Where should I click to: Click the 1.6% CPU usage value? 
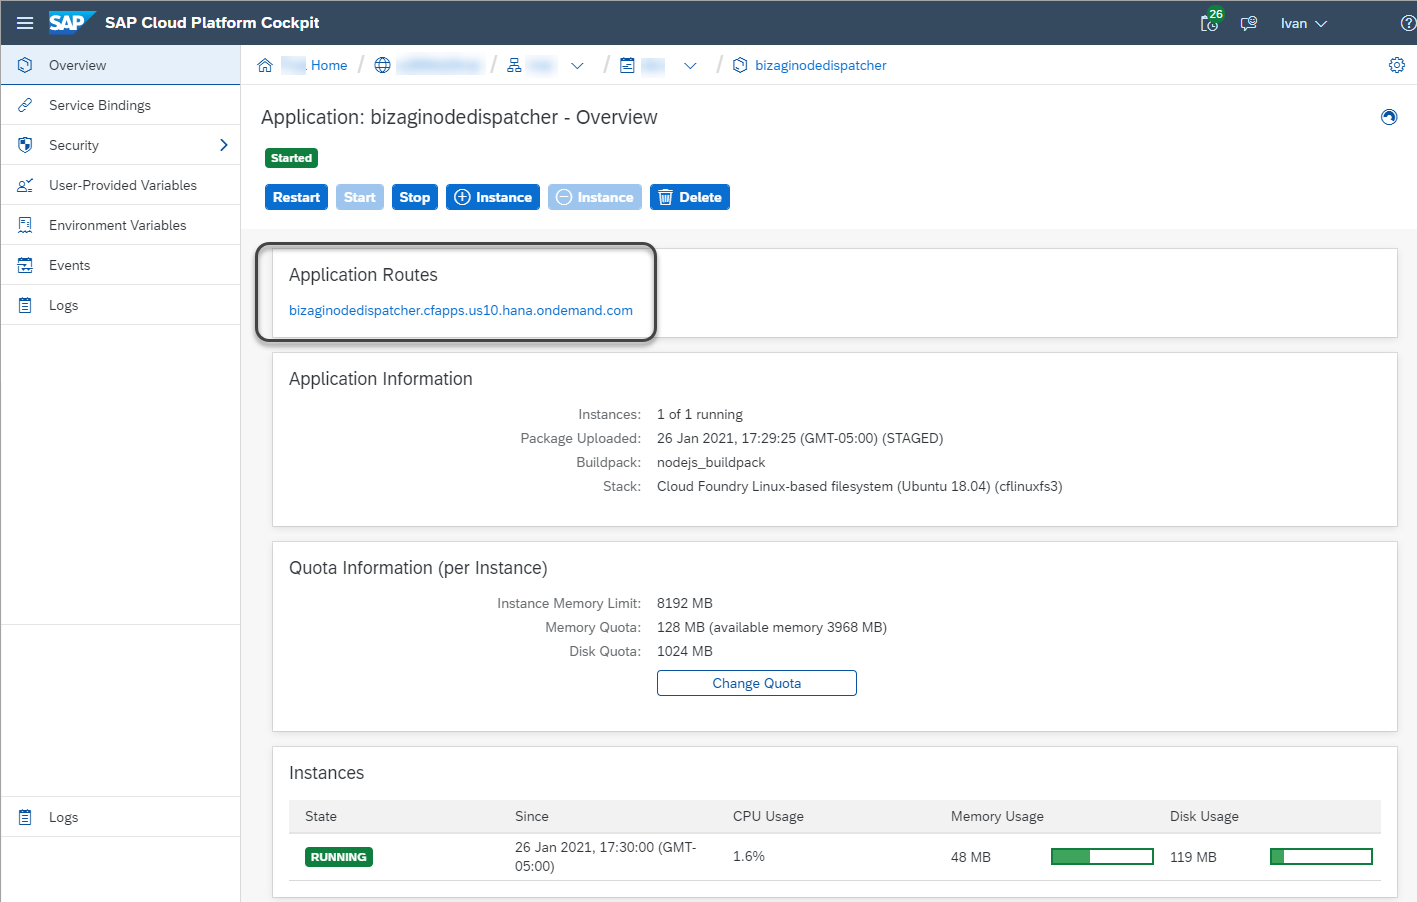click(749, 856)
